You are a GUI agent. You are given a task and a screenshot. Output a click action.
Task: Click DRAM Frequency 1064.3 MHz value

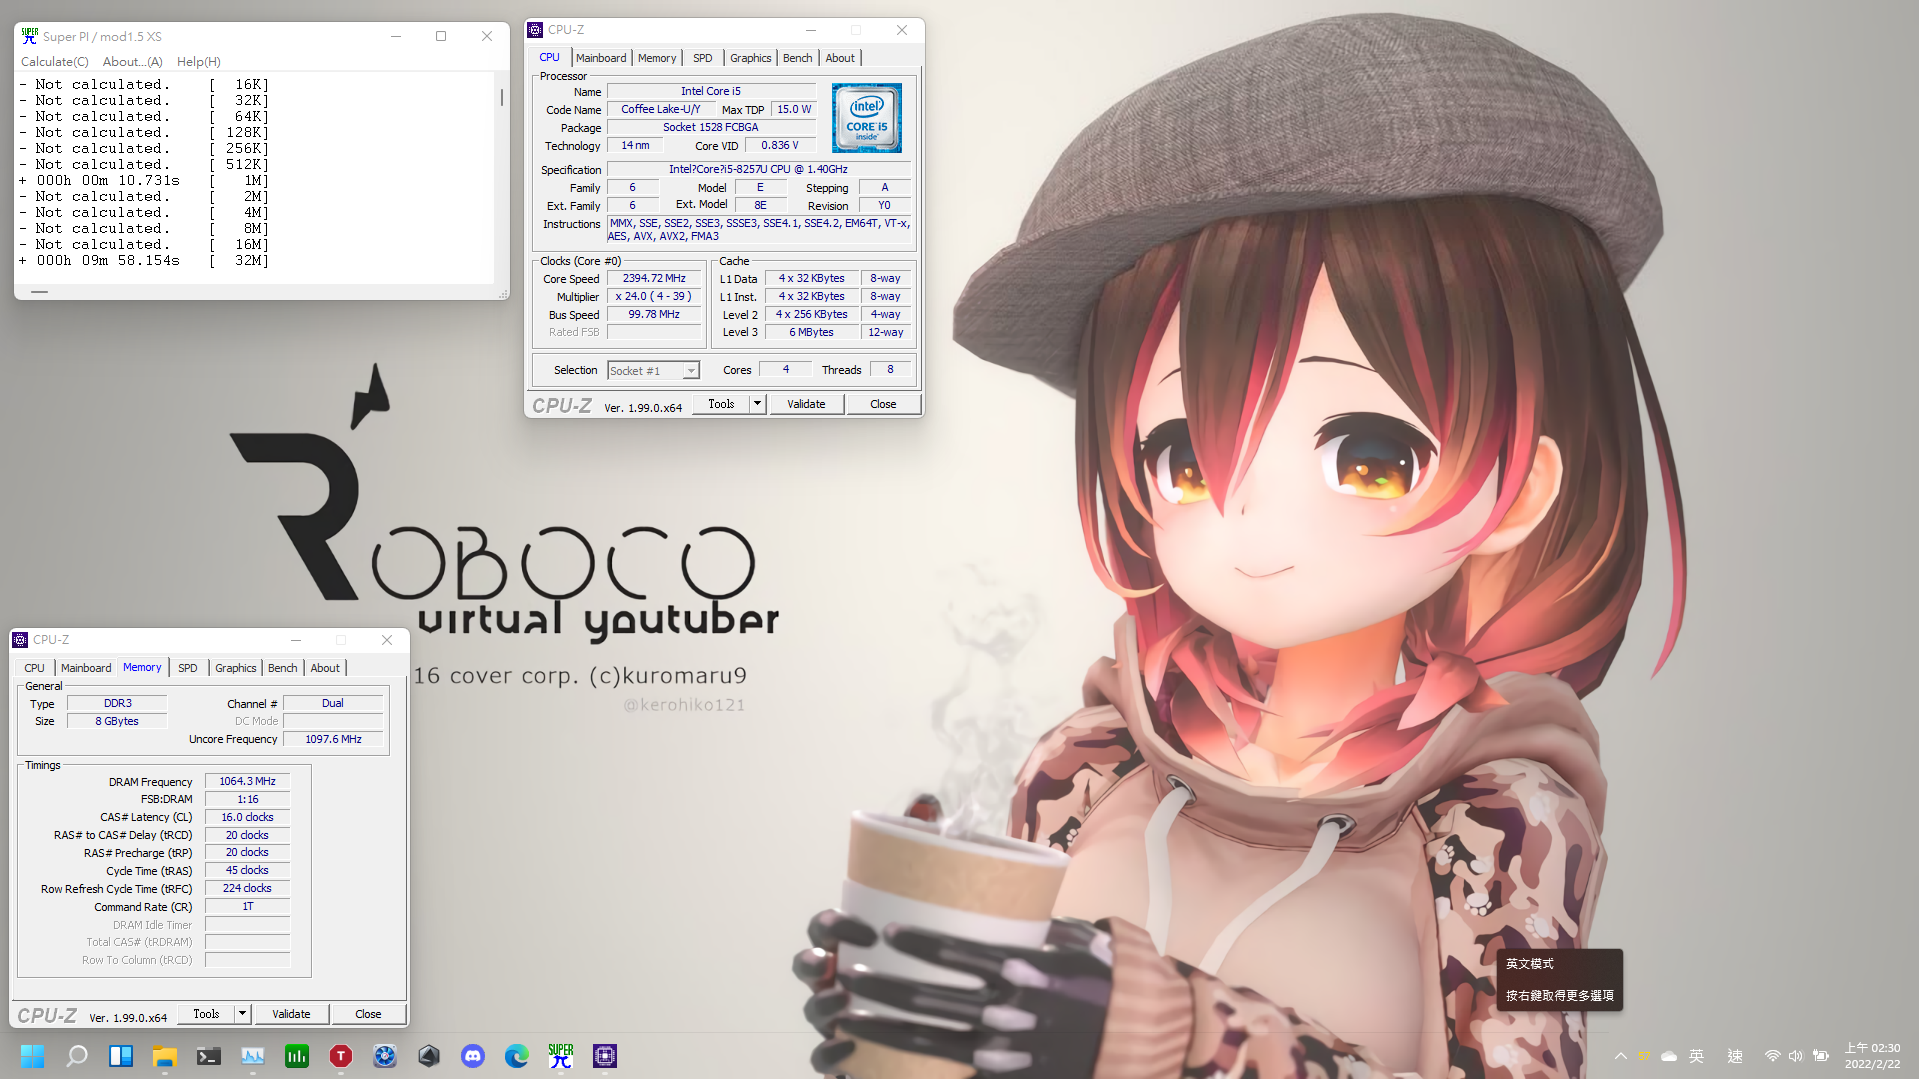point(247,781)
